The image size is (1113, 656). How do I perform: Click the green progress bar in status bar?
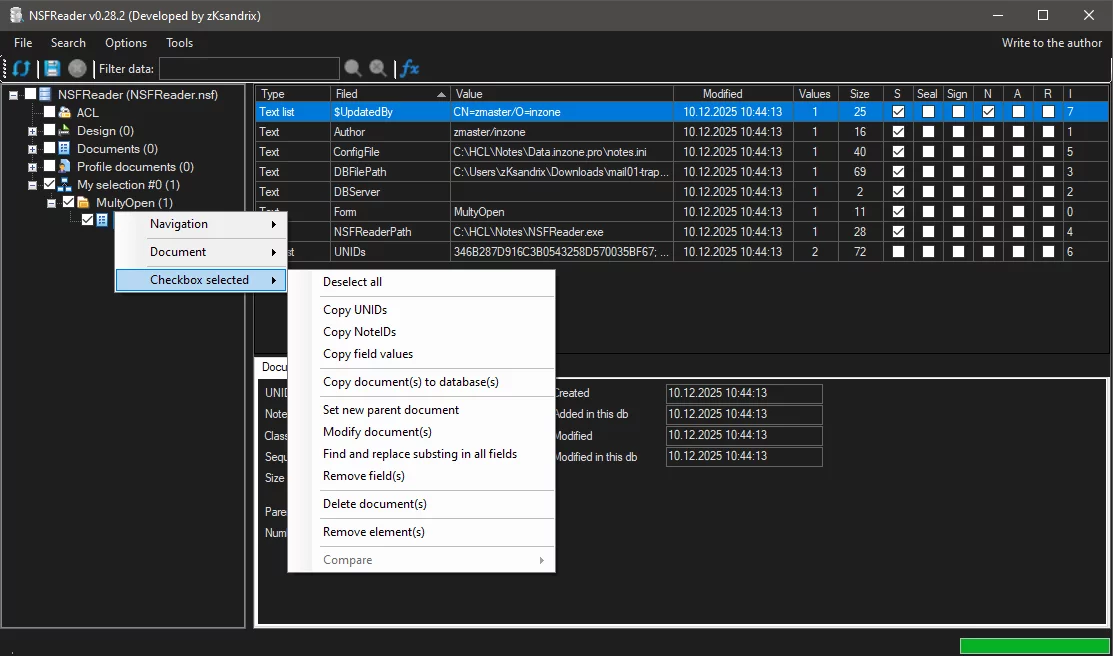1034,646
